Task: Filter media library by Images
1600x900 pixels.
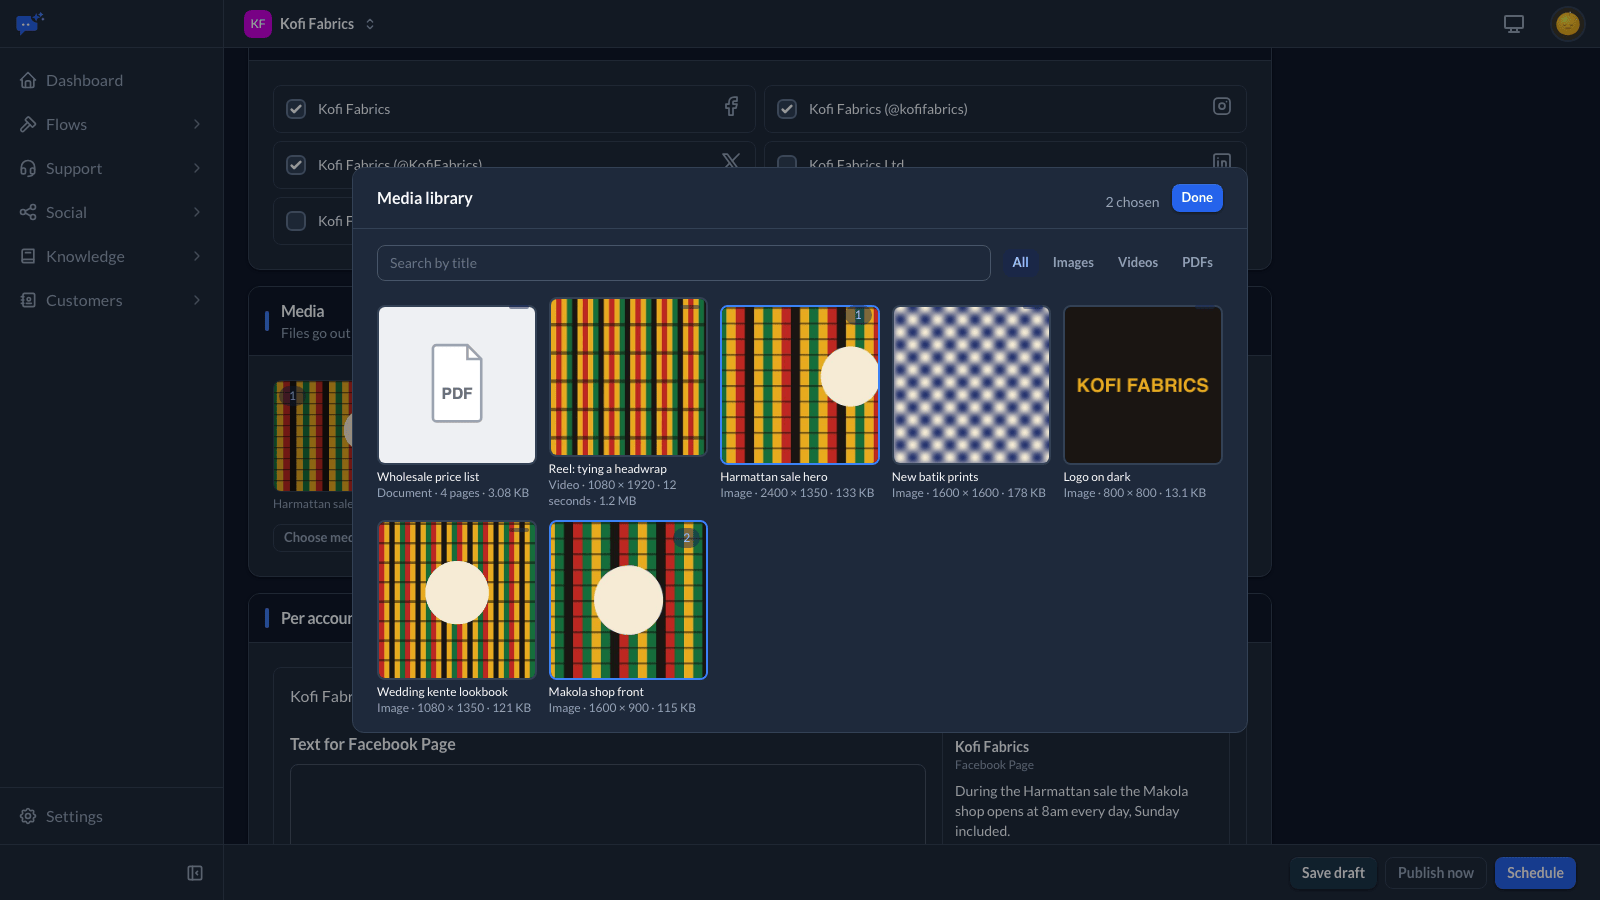Action: click(1073, 262)
